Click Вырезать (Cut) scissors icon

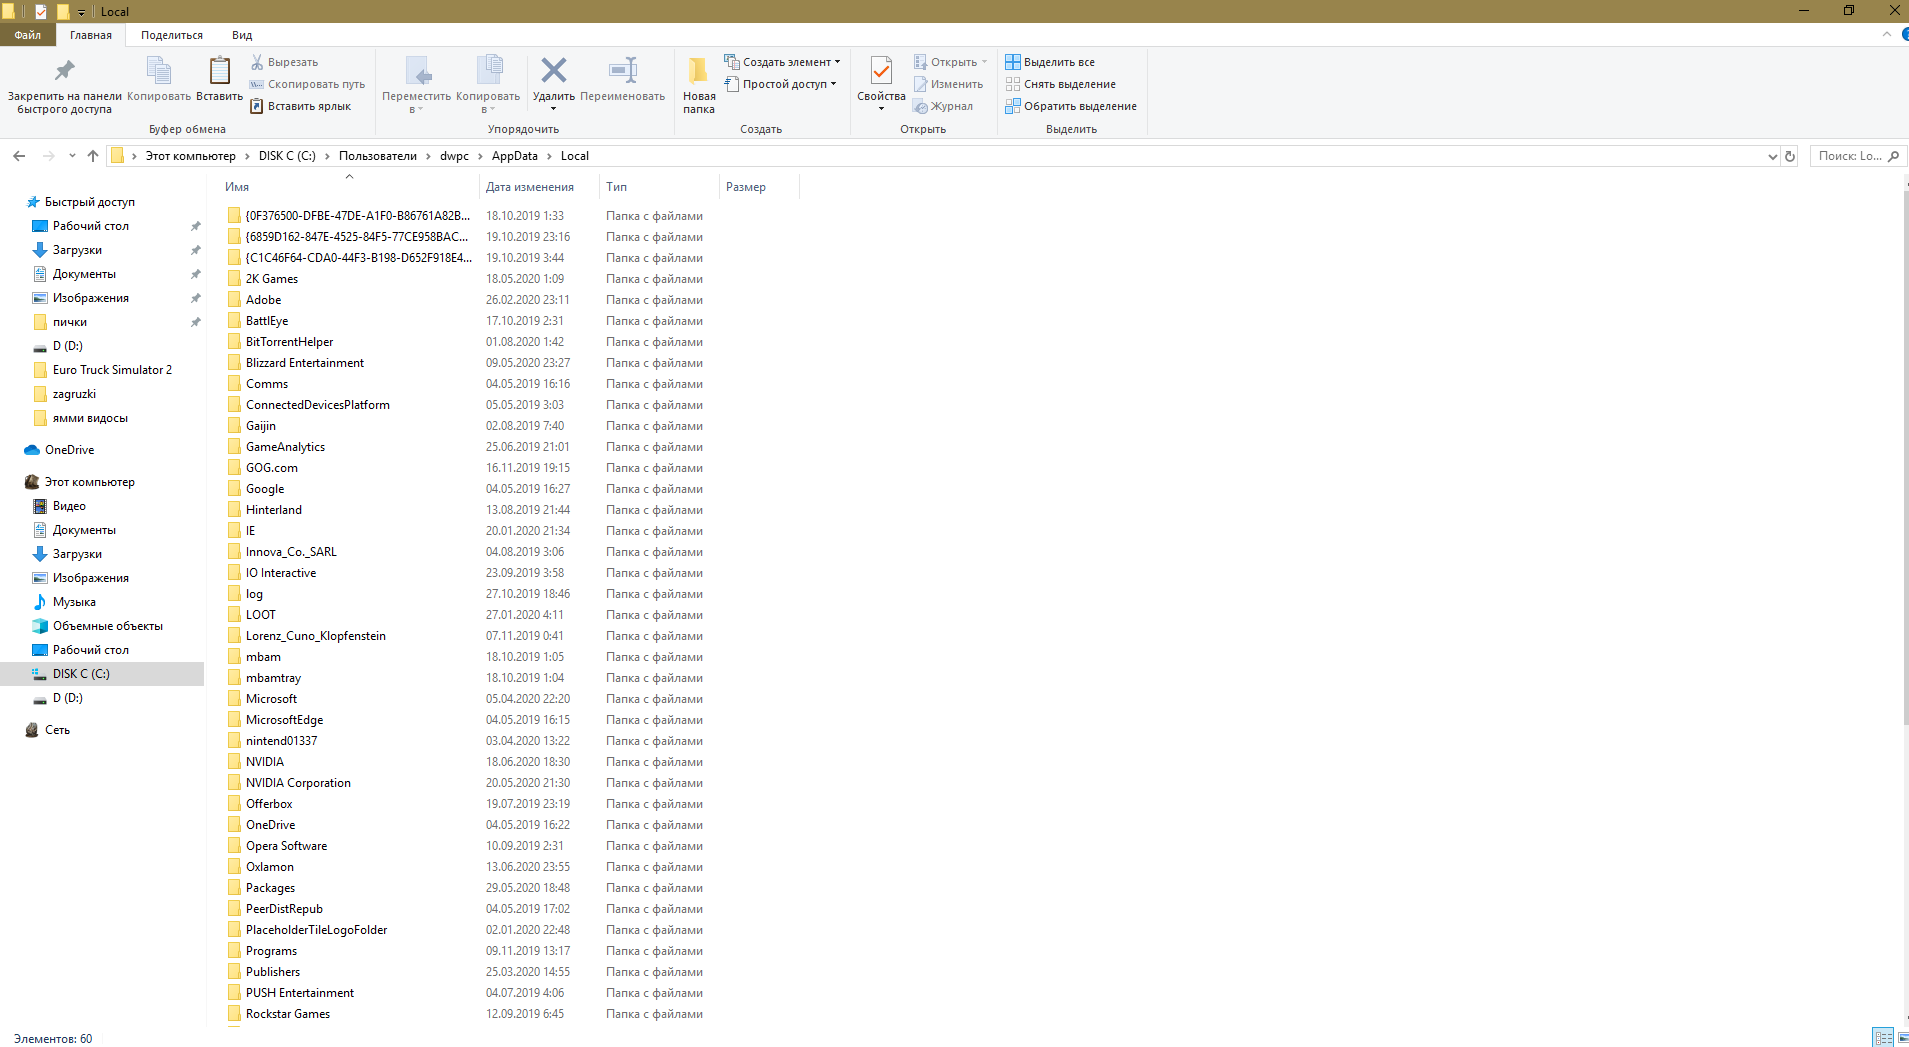point(257,62)
